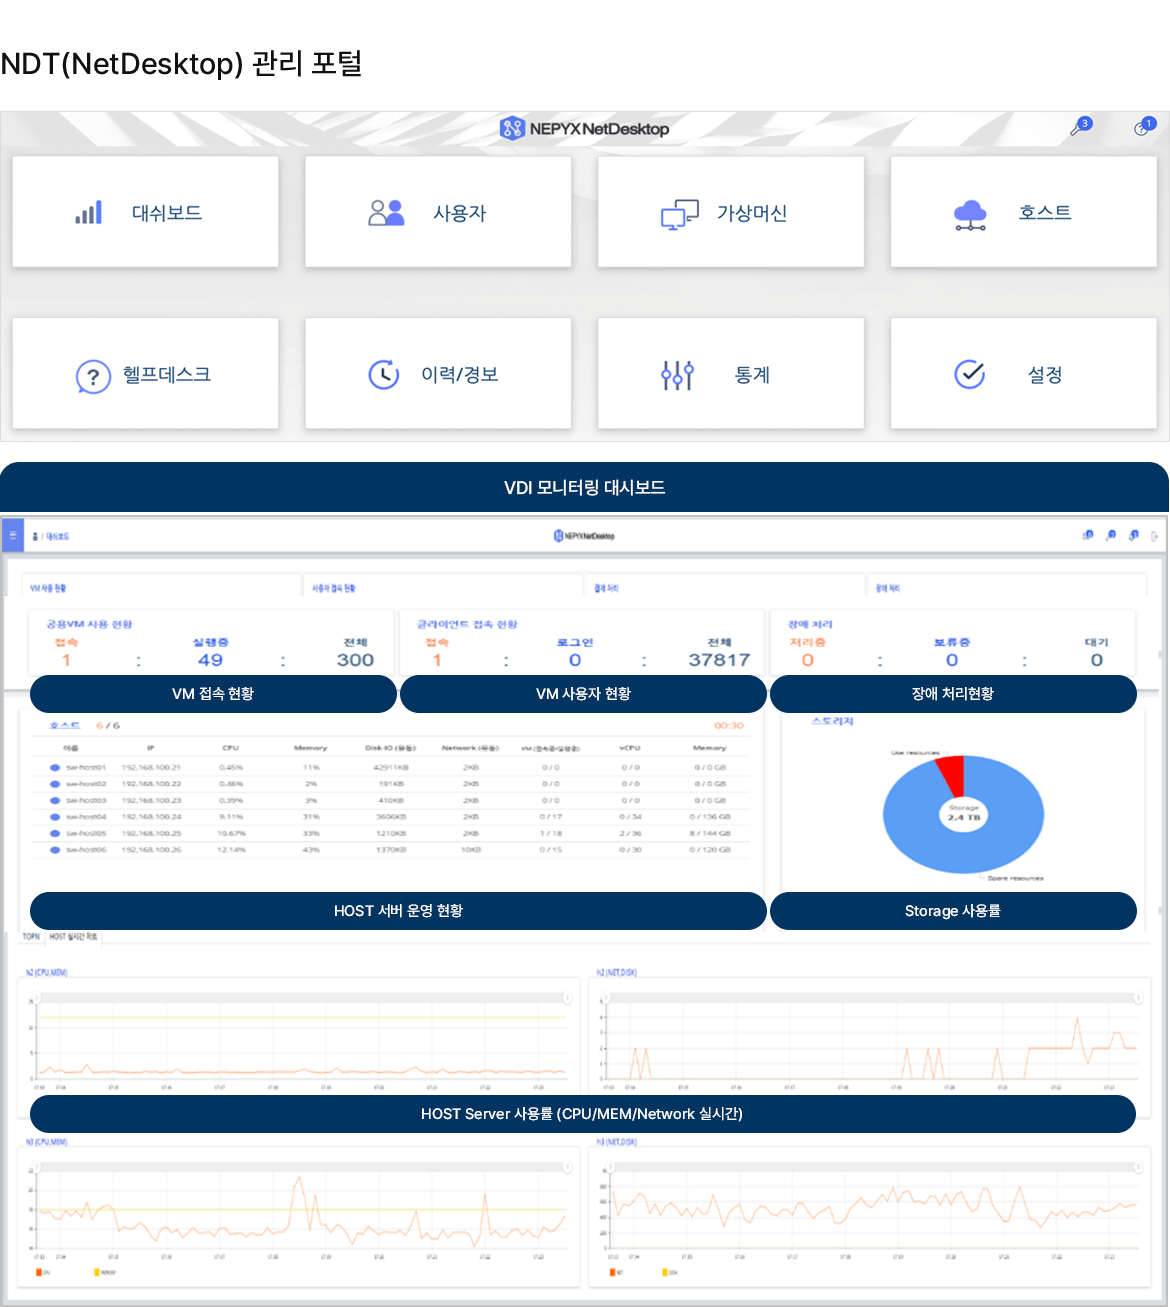The width and height of the screenshot is (1170, 1307).
Task: Select the sw-host06 row name
Action: coord(86,850)
